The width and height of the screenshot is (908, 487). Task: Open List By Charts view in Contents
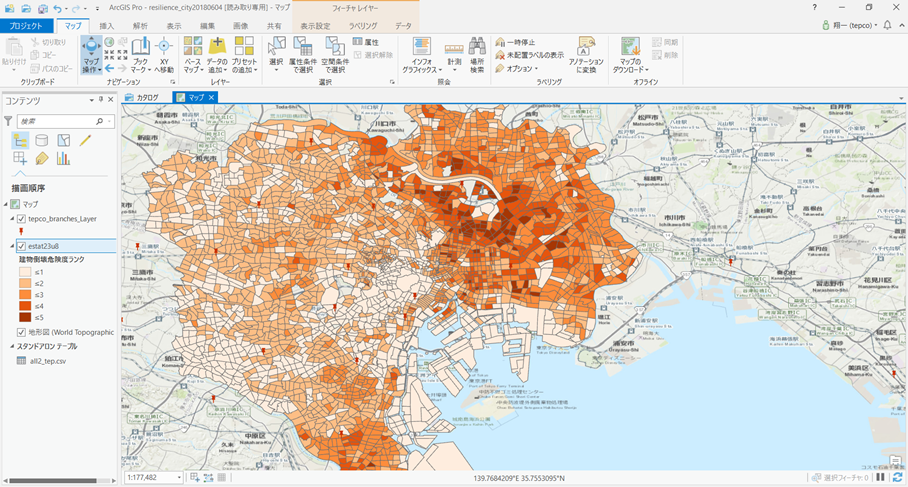[x=64, y=158]
